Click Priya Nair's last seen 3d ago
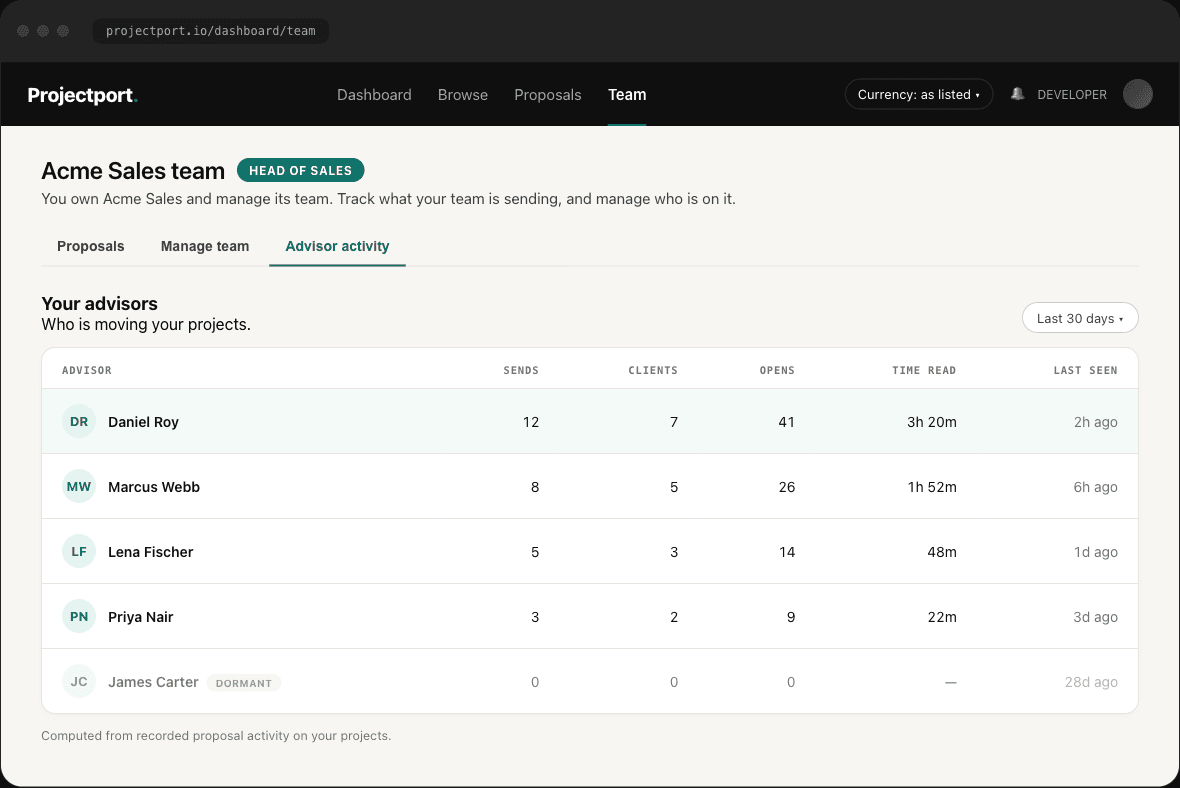The height and width of the screenshot is (788, 1180). pos(1096,617)
